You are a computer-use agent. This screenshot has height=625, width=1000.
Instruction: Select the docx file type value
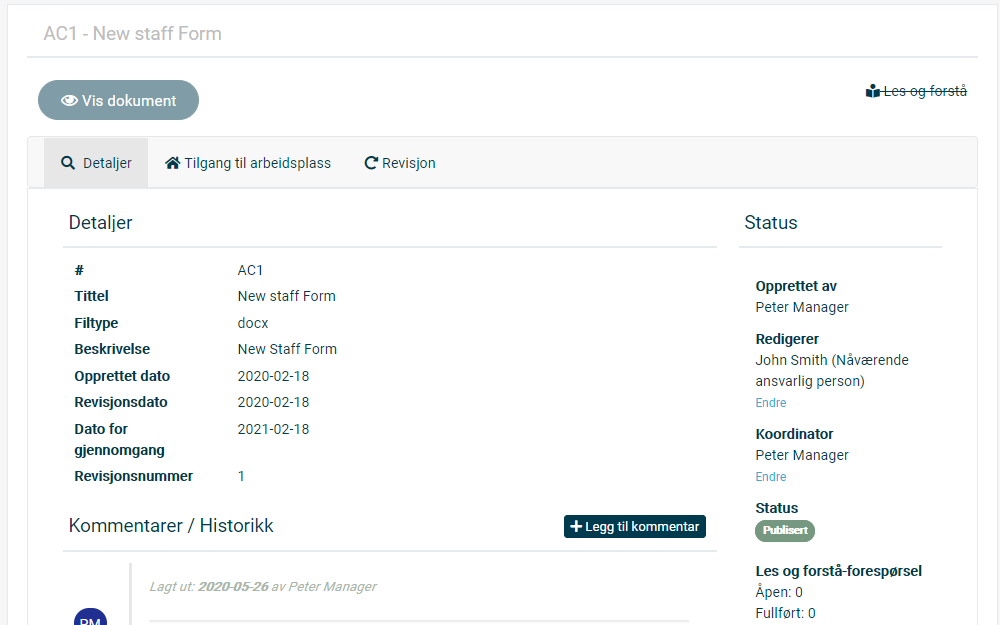[253, 323]
